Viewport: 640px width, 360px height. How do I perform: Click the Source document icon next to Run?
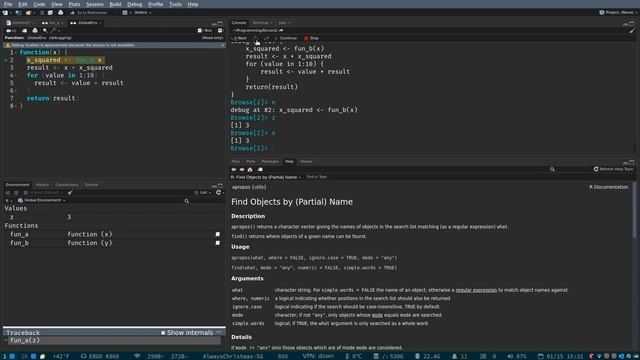(220, 31)
